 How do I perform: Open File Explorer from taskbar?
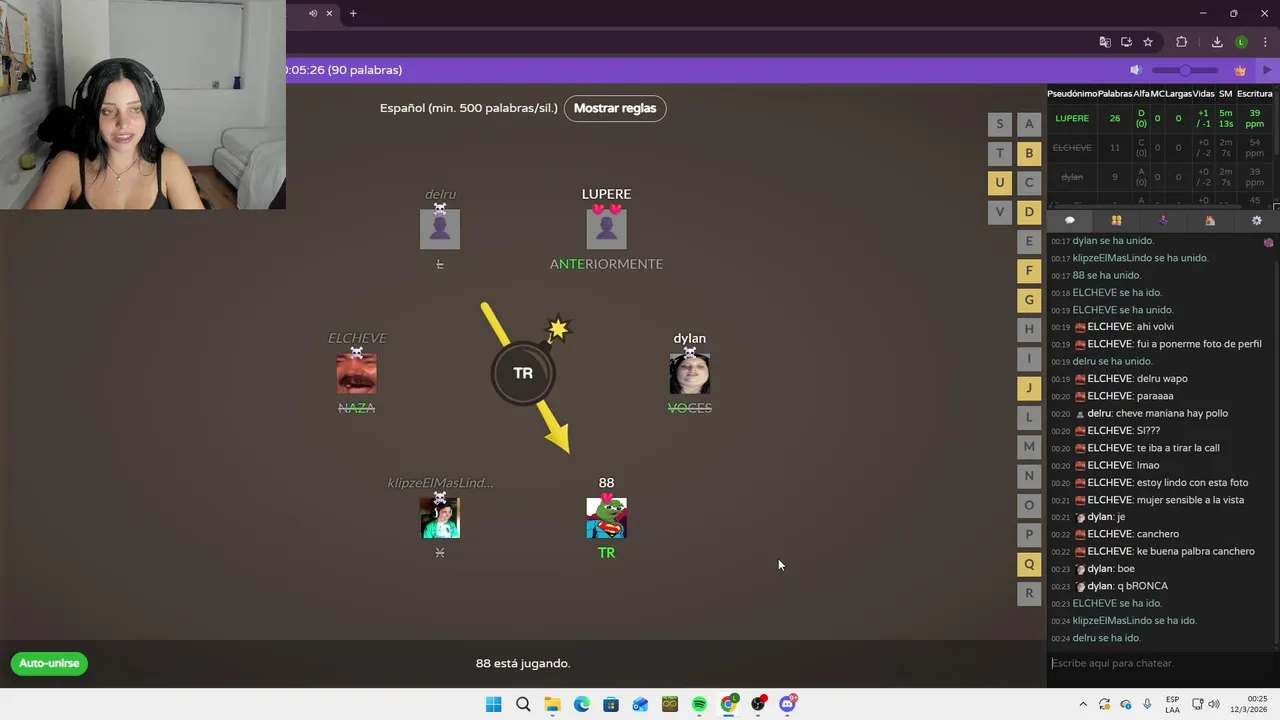tap(552, 704)
